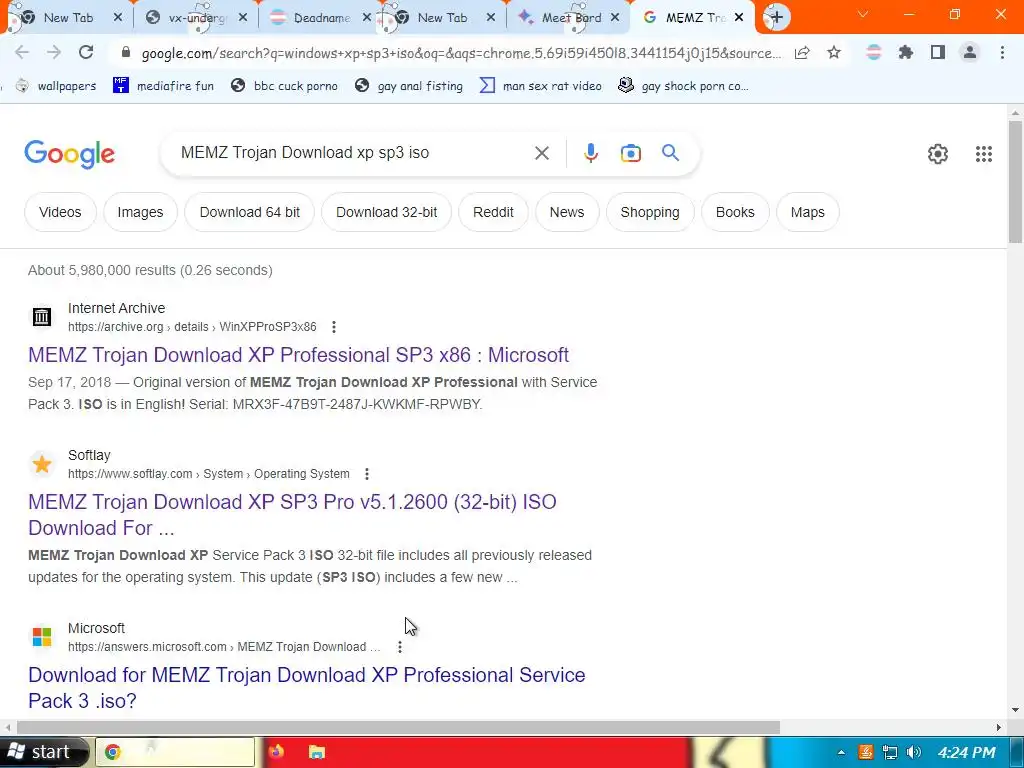Image resolution: width=1024 pixels, height=768 pixels.
Task: Click the scroll down arrow
Action: (x=1015, y=710)
